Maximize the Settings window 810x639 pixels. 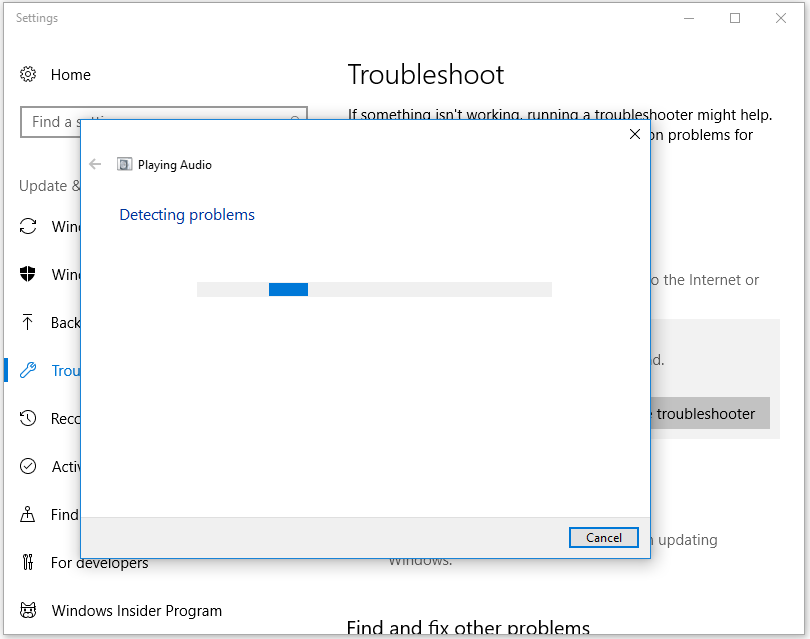pos(735,19)
